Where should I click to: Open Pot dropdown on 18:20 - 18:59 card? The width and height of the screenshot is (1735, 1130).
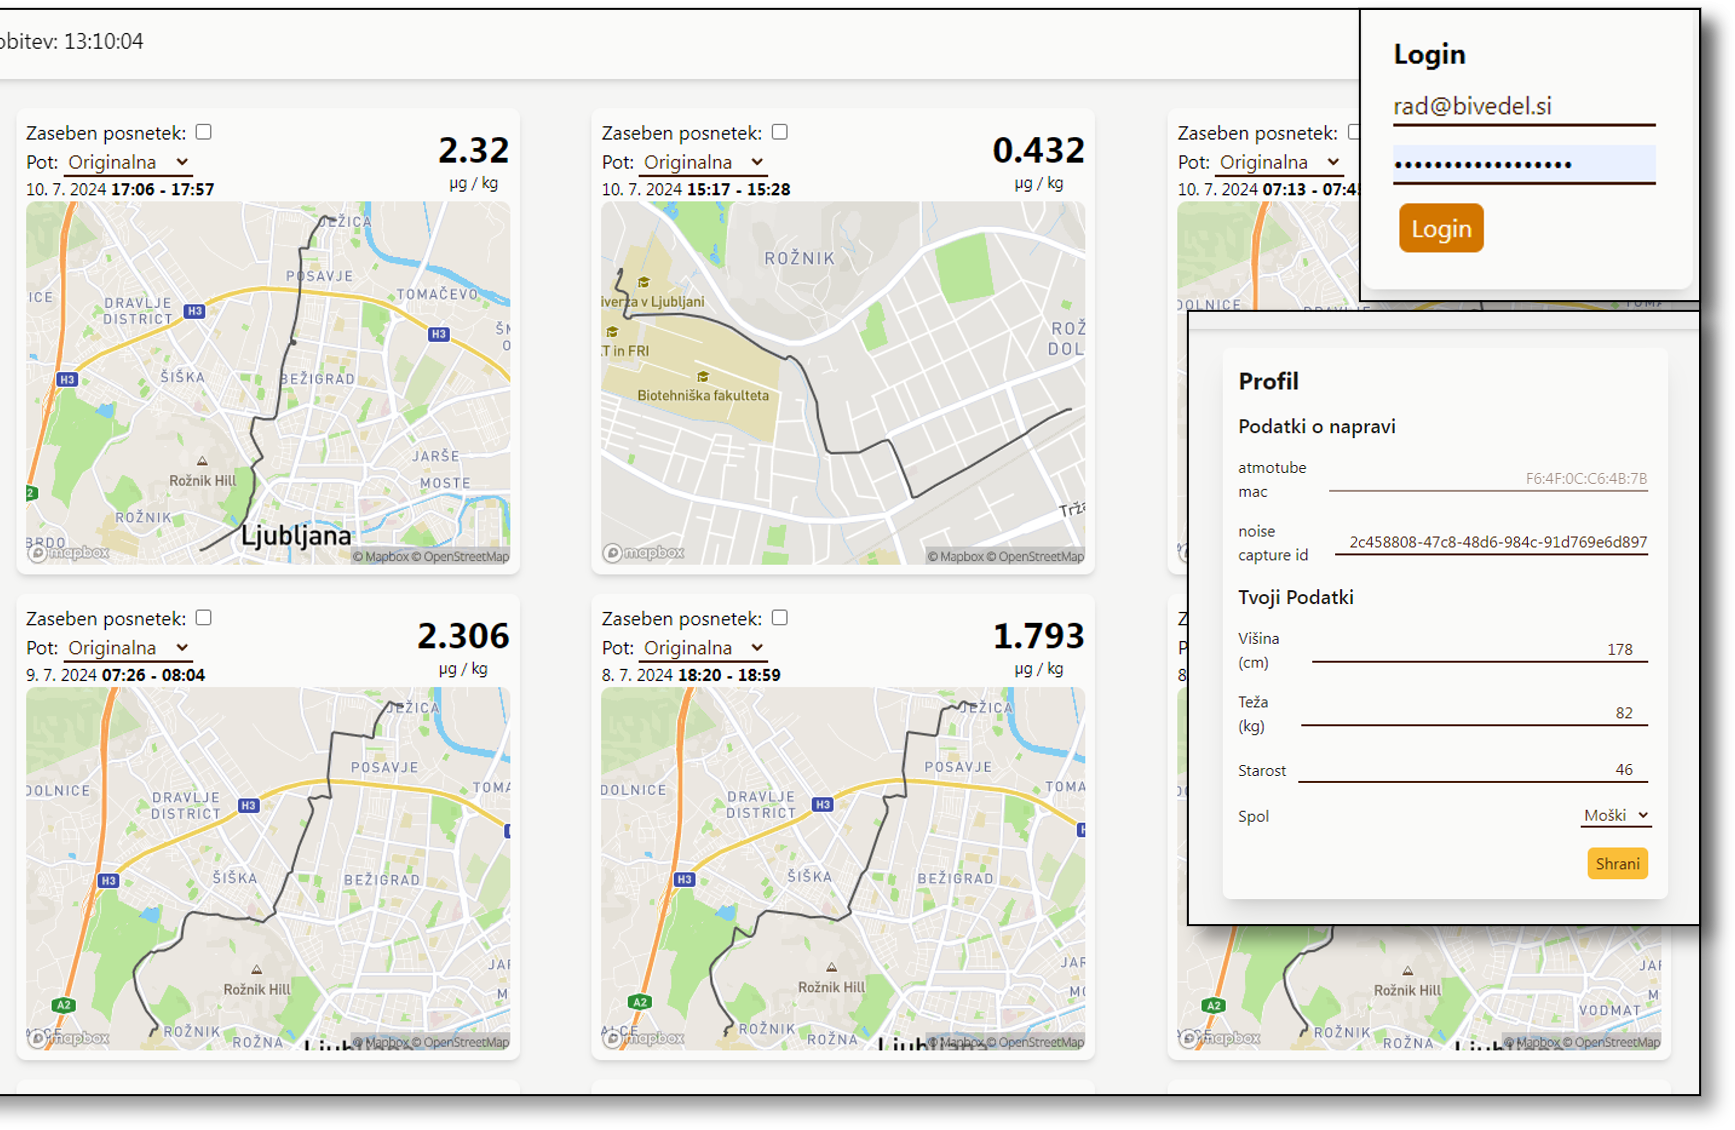[x=703, y=648]
